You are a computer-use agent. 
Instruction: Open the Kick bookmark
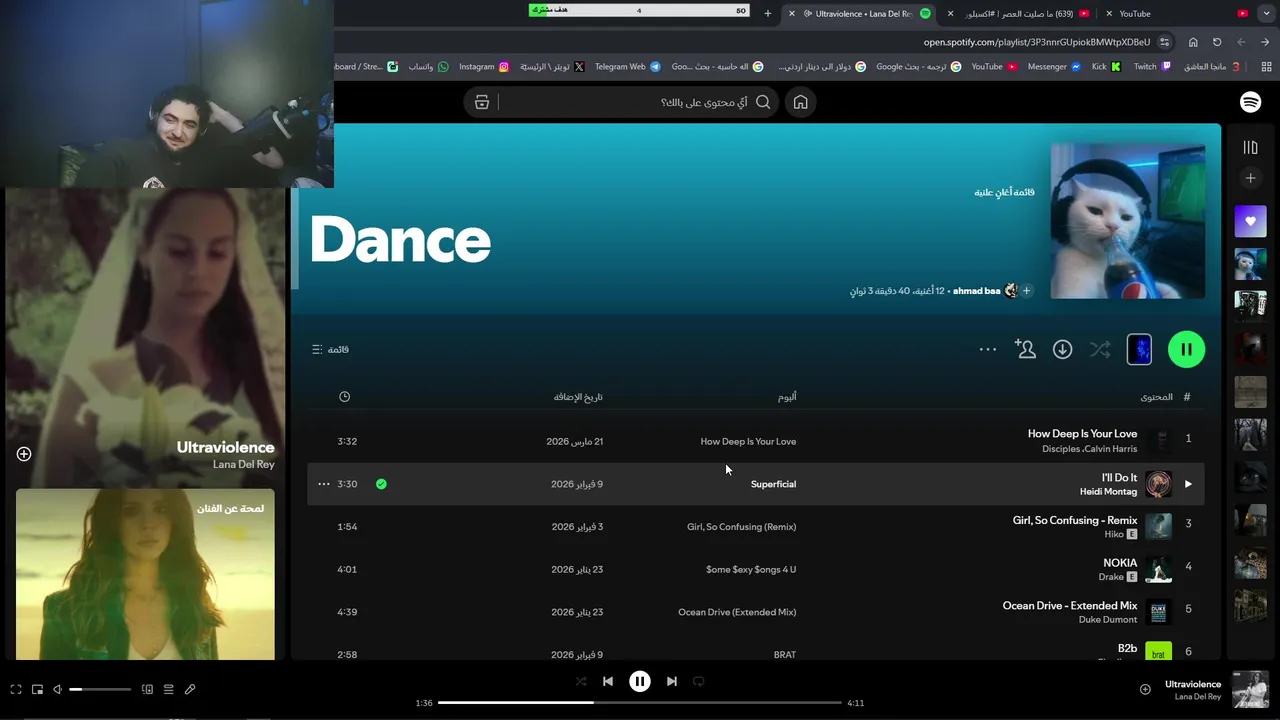1106,67
